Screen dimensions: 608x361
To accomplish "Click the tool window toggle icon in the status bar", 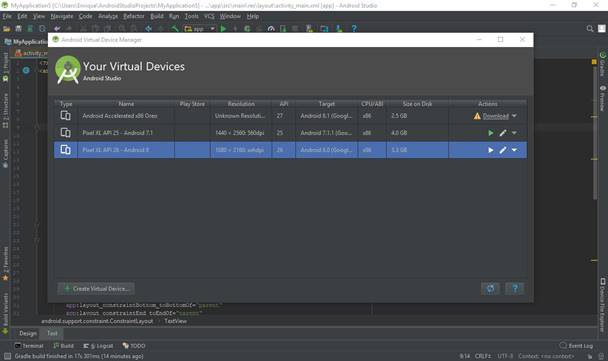I will click(x=7, y=356).
